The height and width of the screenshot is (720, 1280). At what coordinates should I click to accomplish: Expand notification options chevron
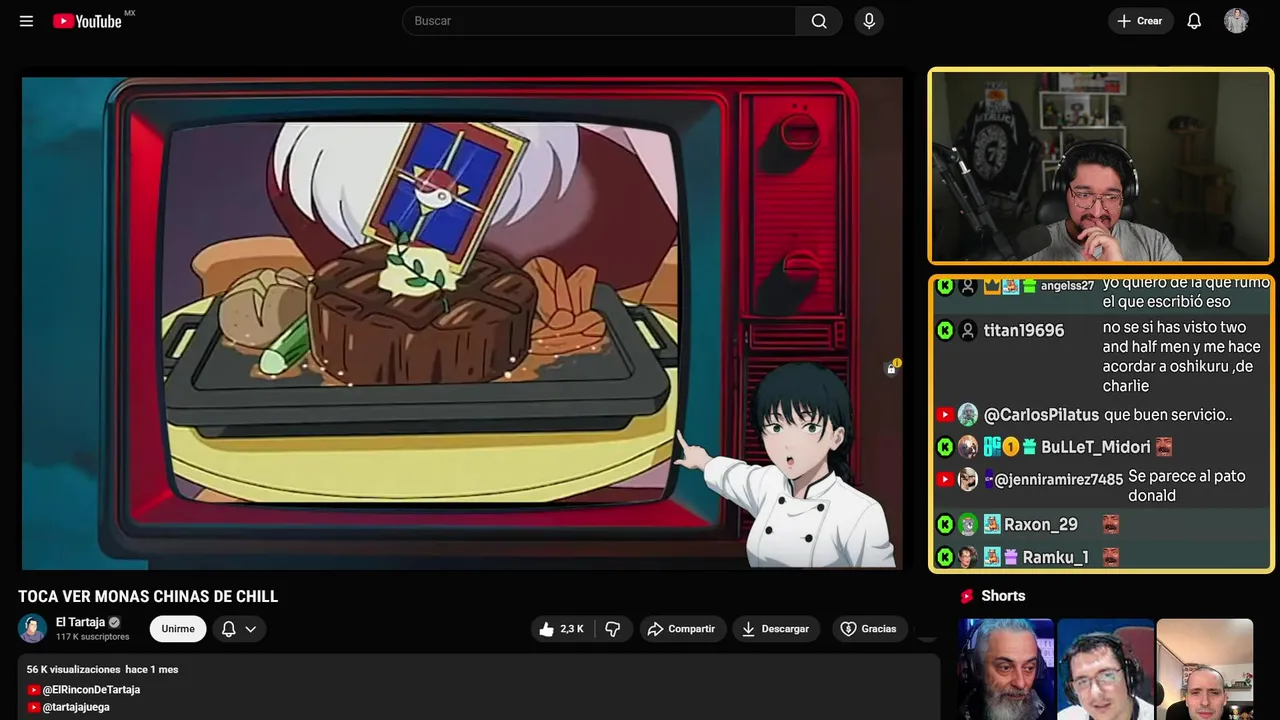tap(251, 629)
